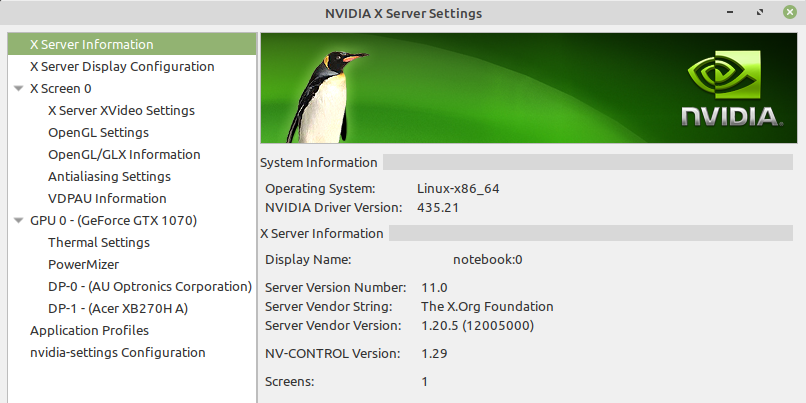Image resolution: width=806 pixels, height=403 pixels.
Task: Collapse the GPU 0 GeForce GTX 1070 arrow
Action: (19, 221)
